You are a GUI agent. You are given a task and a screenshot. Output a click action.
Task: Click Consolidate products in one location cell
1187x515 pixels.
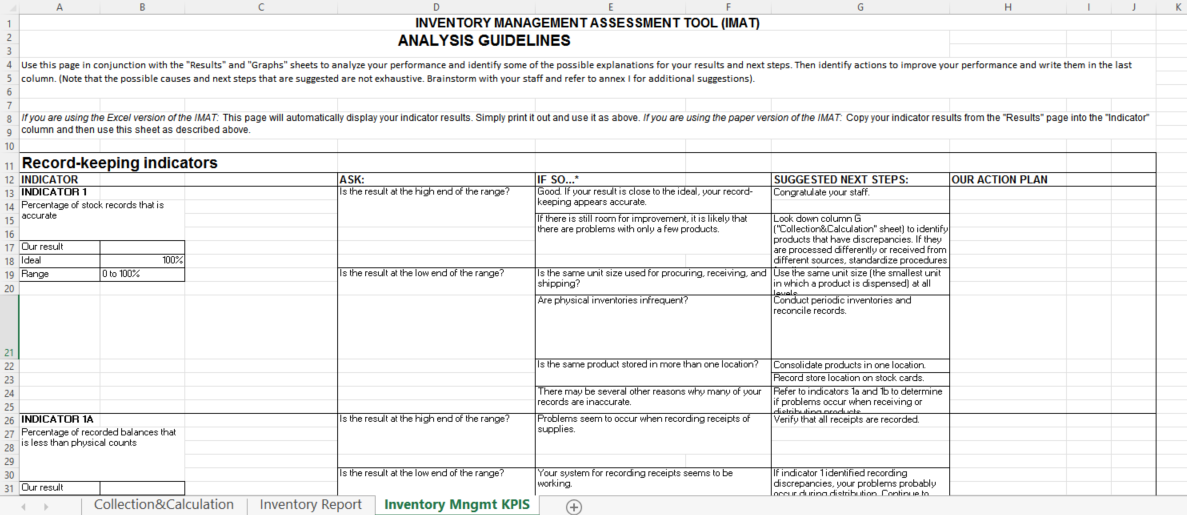point(860,365)
